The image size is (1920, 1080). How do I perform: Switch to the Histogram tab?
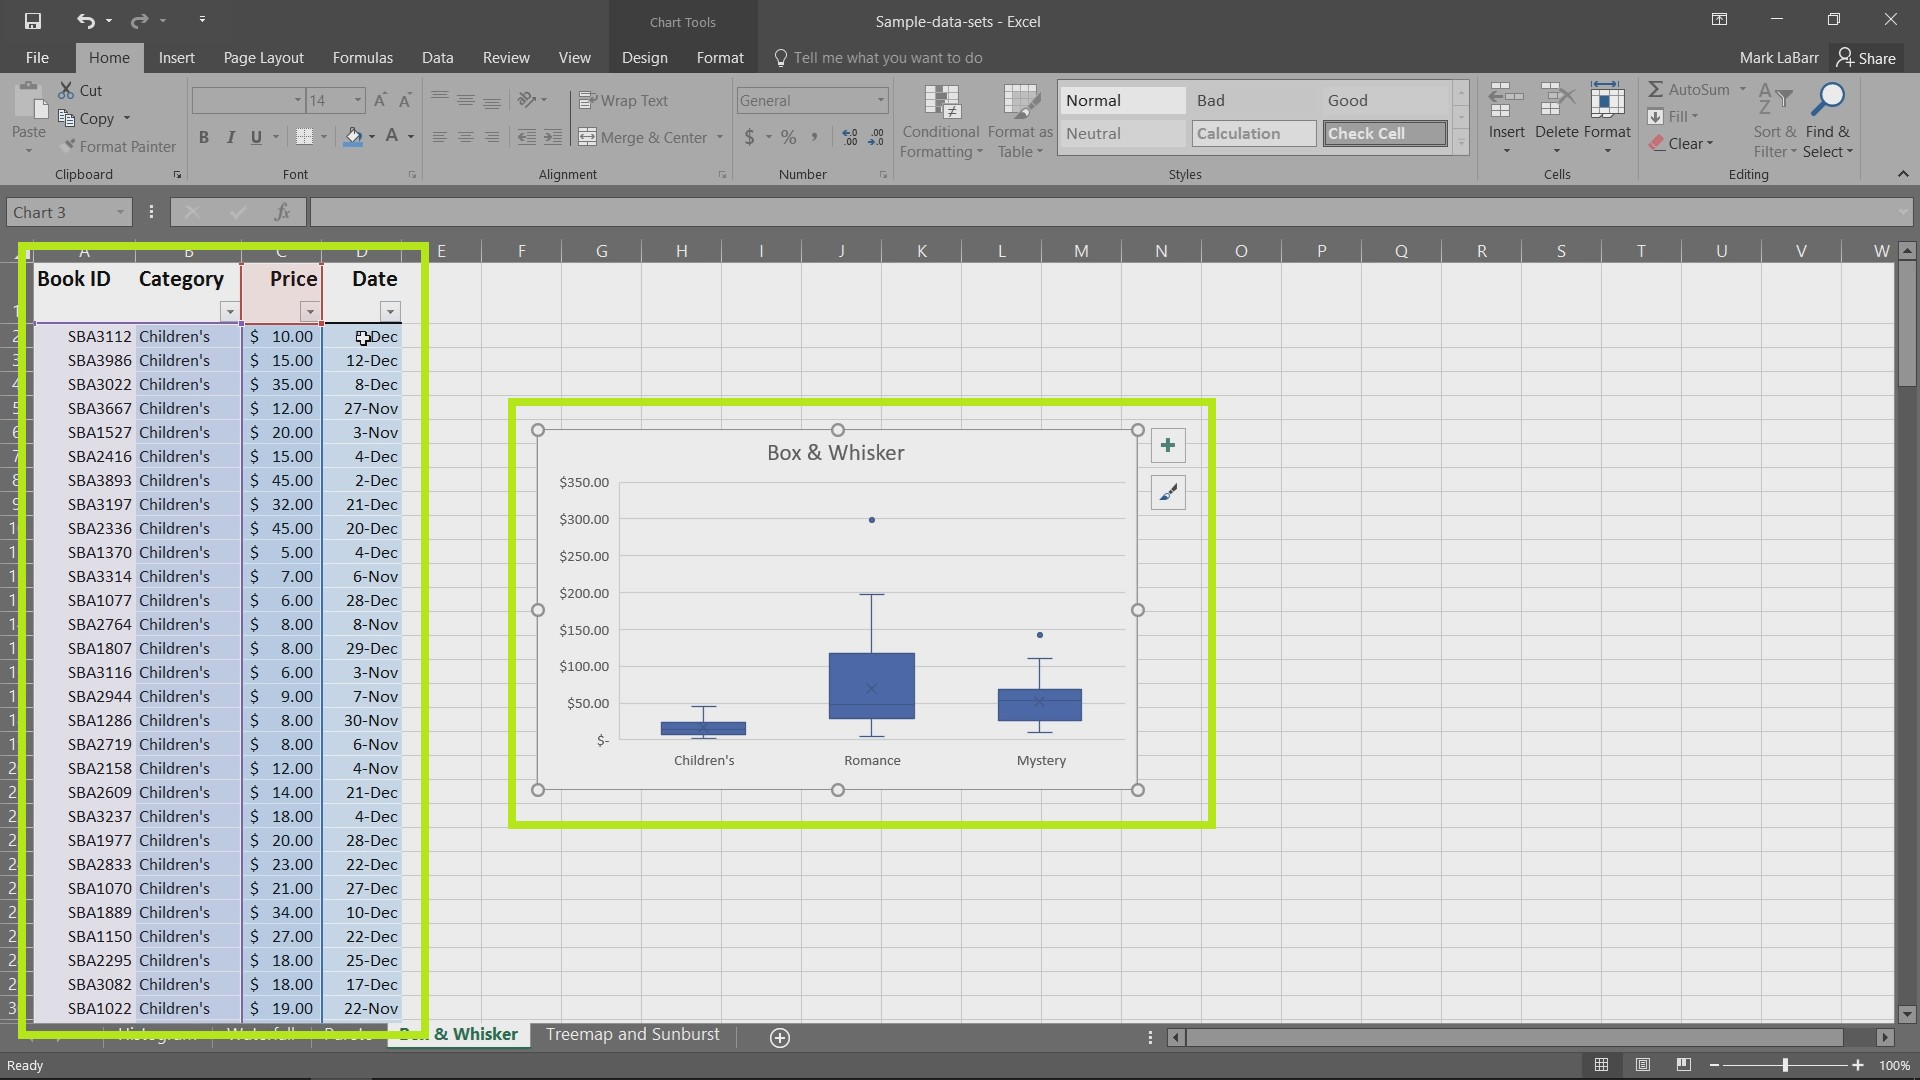157,1034
